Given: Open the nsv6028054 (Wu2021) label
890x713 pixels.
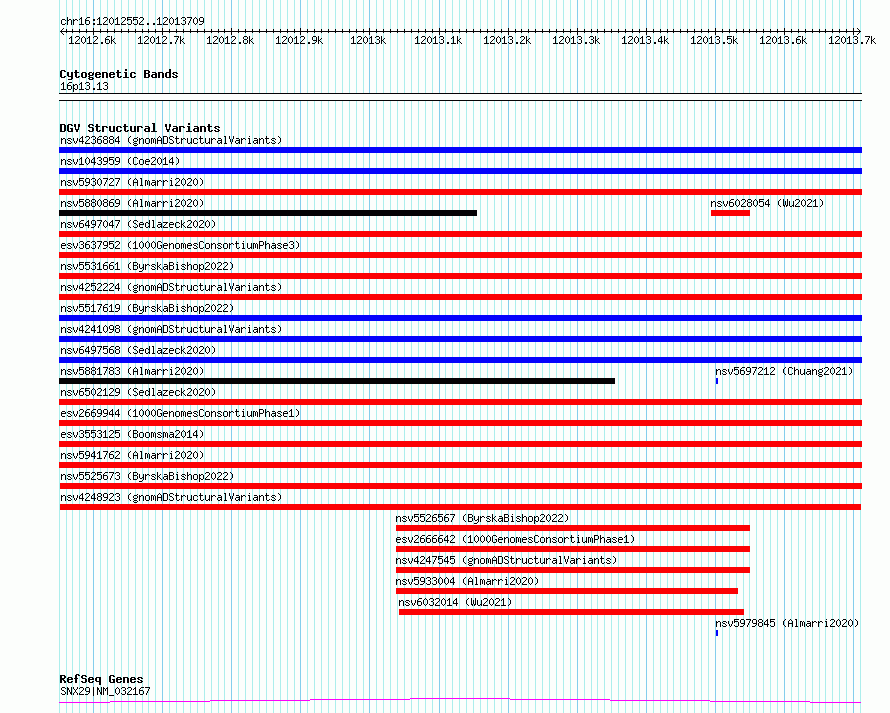Looking at the screenshot, I should point(767,203).
